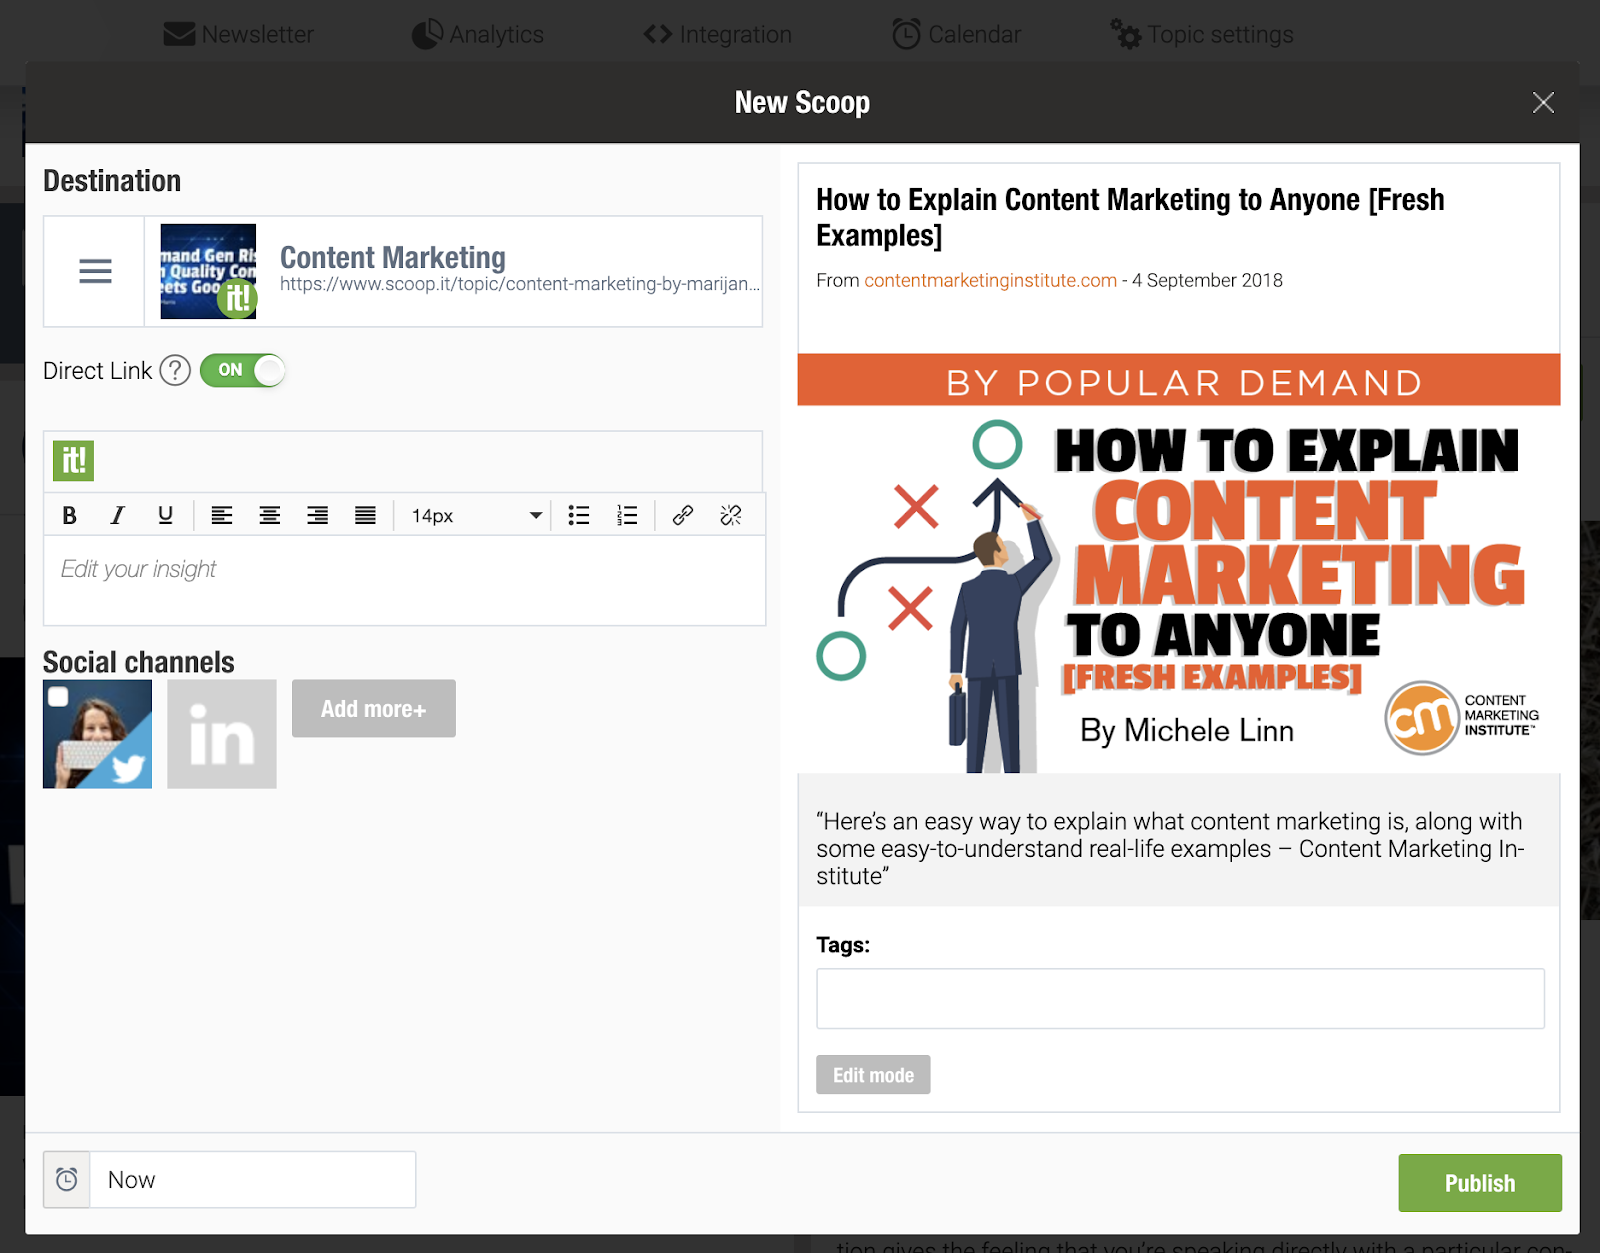The width and height of the screenshot is (1600, 1253).
Task: Open destination hamburger menu
Action: coord(95,271)
